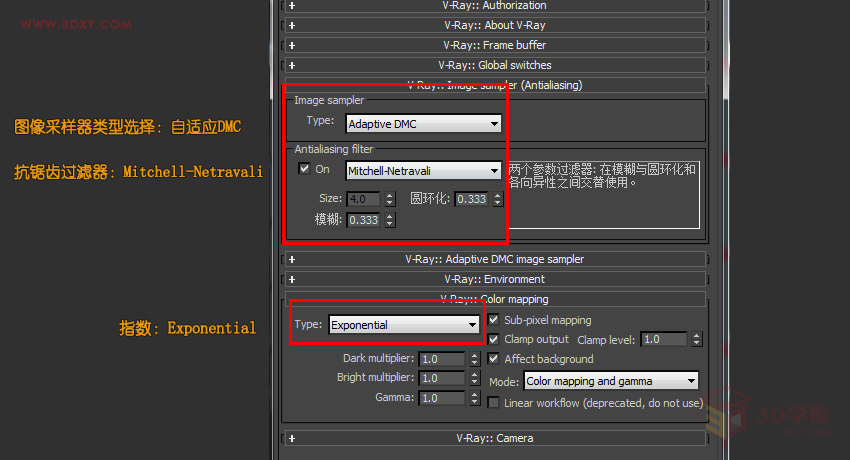Click the Size value spinner arrows

pos(390,199)
